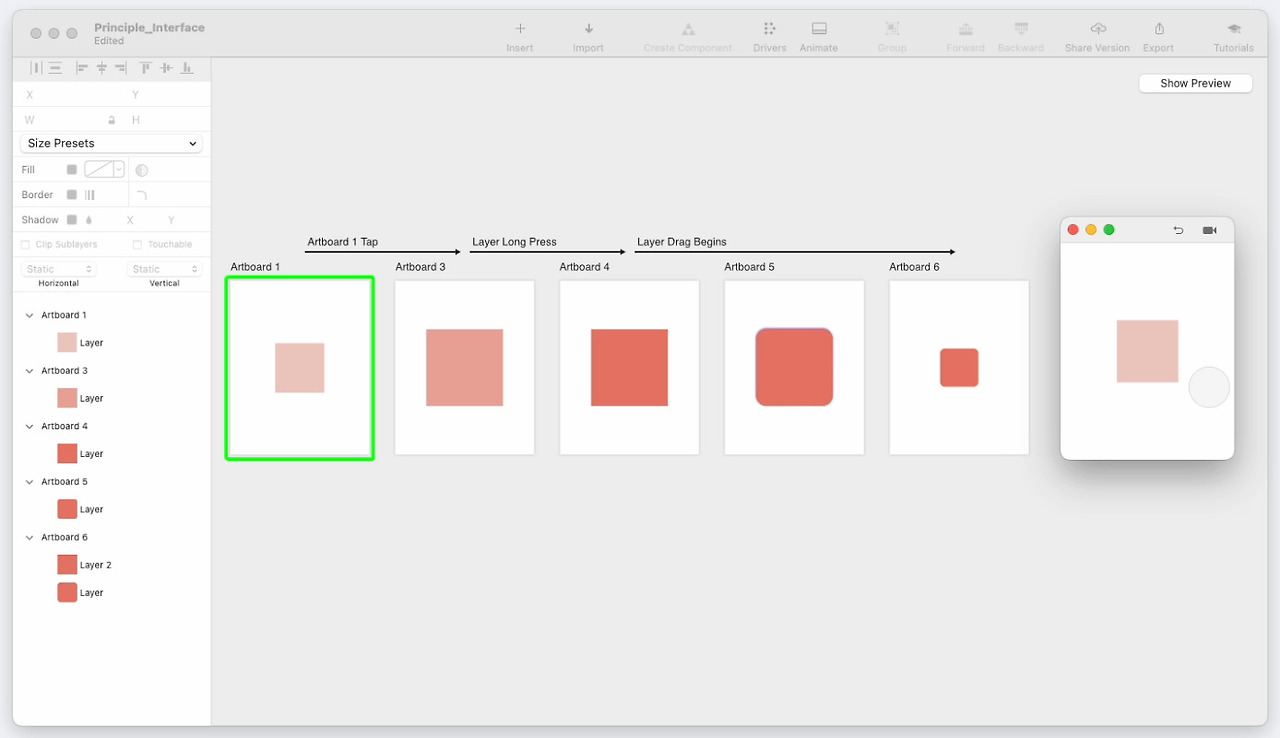Click small rounded square in Artboard 6
1280x738 pixels.
959,367
